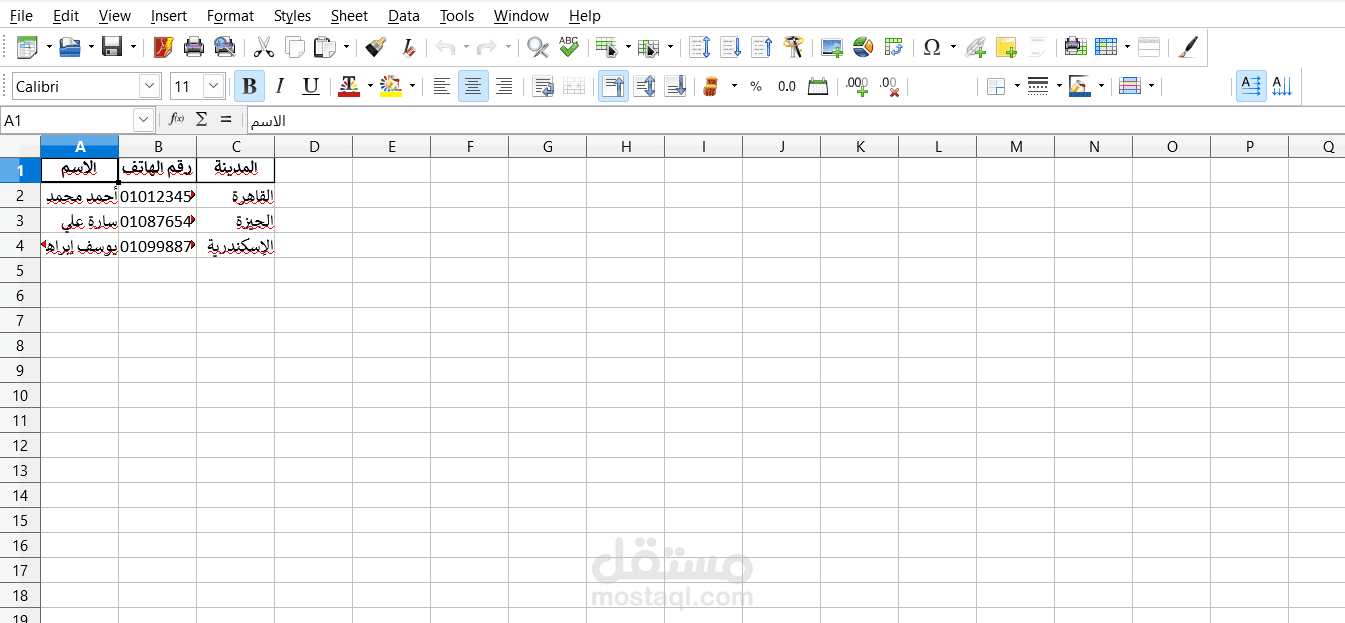Click the border color swatch
This screenshot has width=1345, height=623.
(x=1079, y=87)
